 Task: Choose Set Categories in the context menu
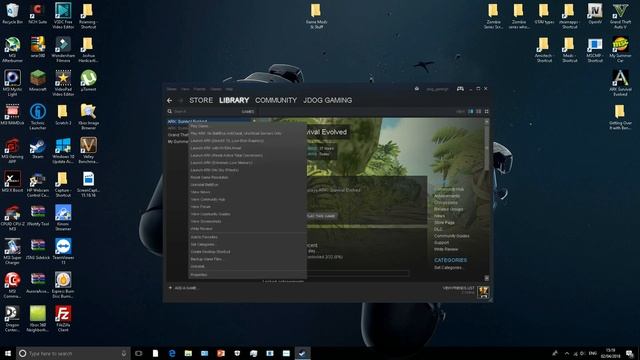(x=247, y=244)
